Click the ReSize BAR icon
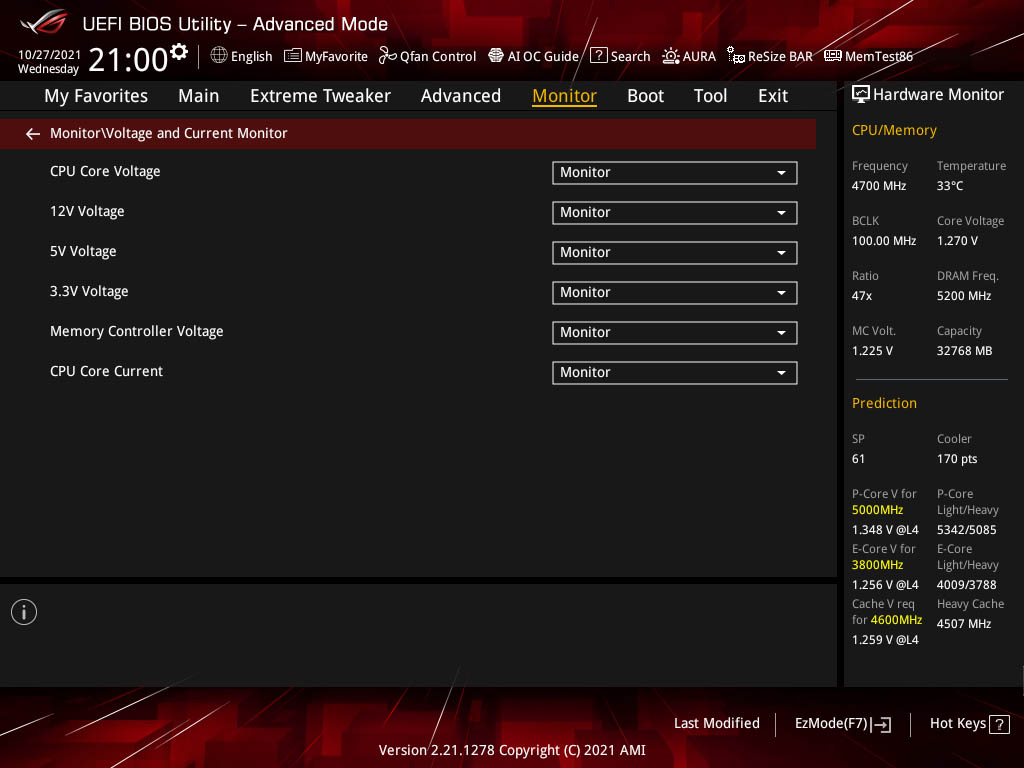This screenshot has height=768, width=1024. pyautogui.click(x=736, y=56)
